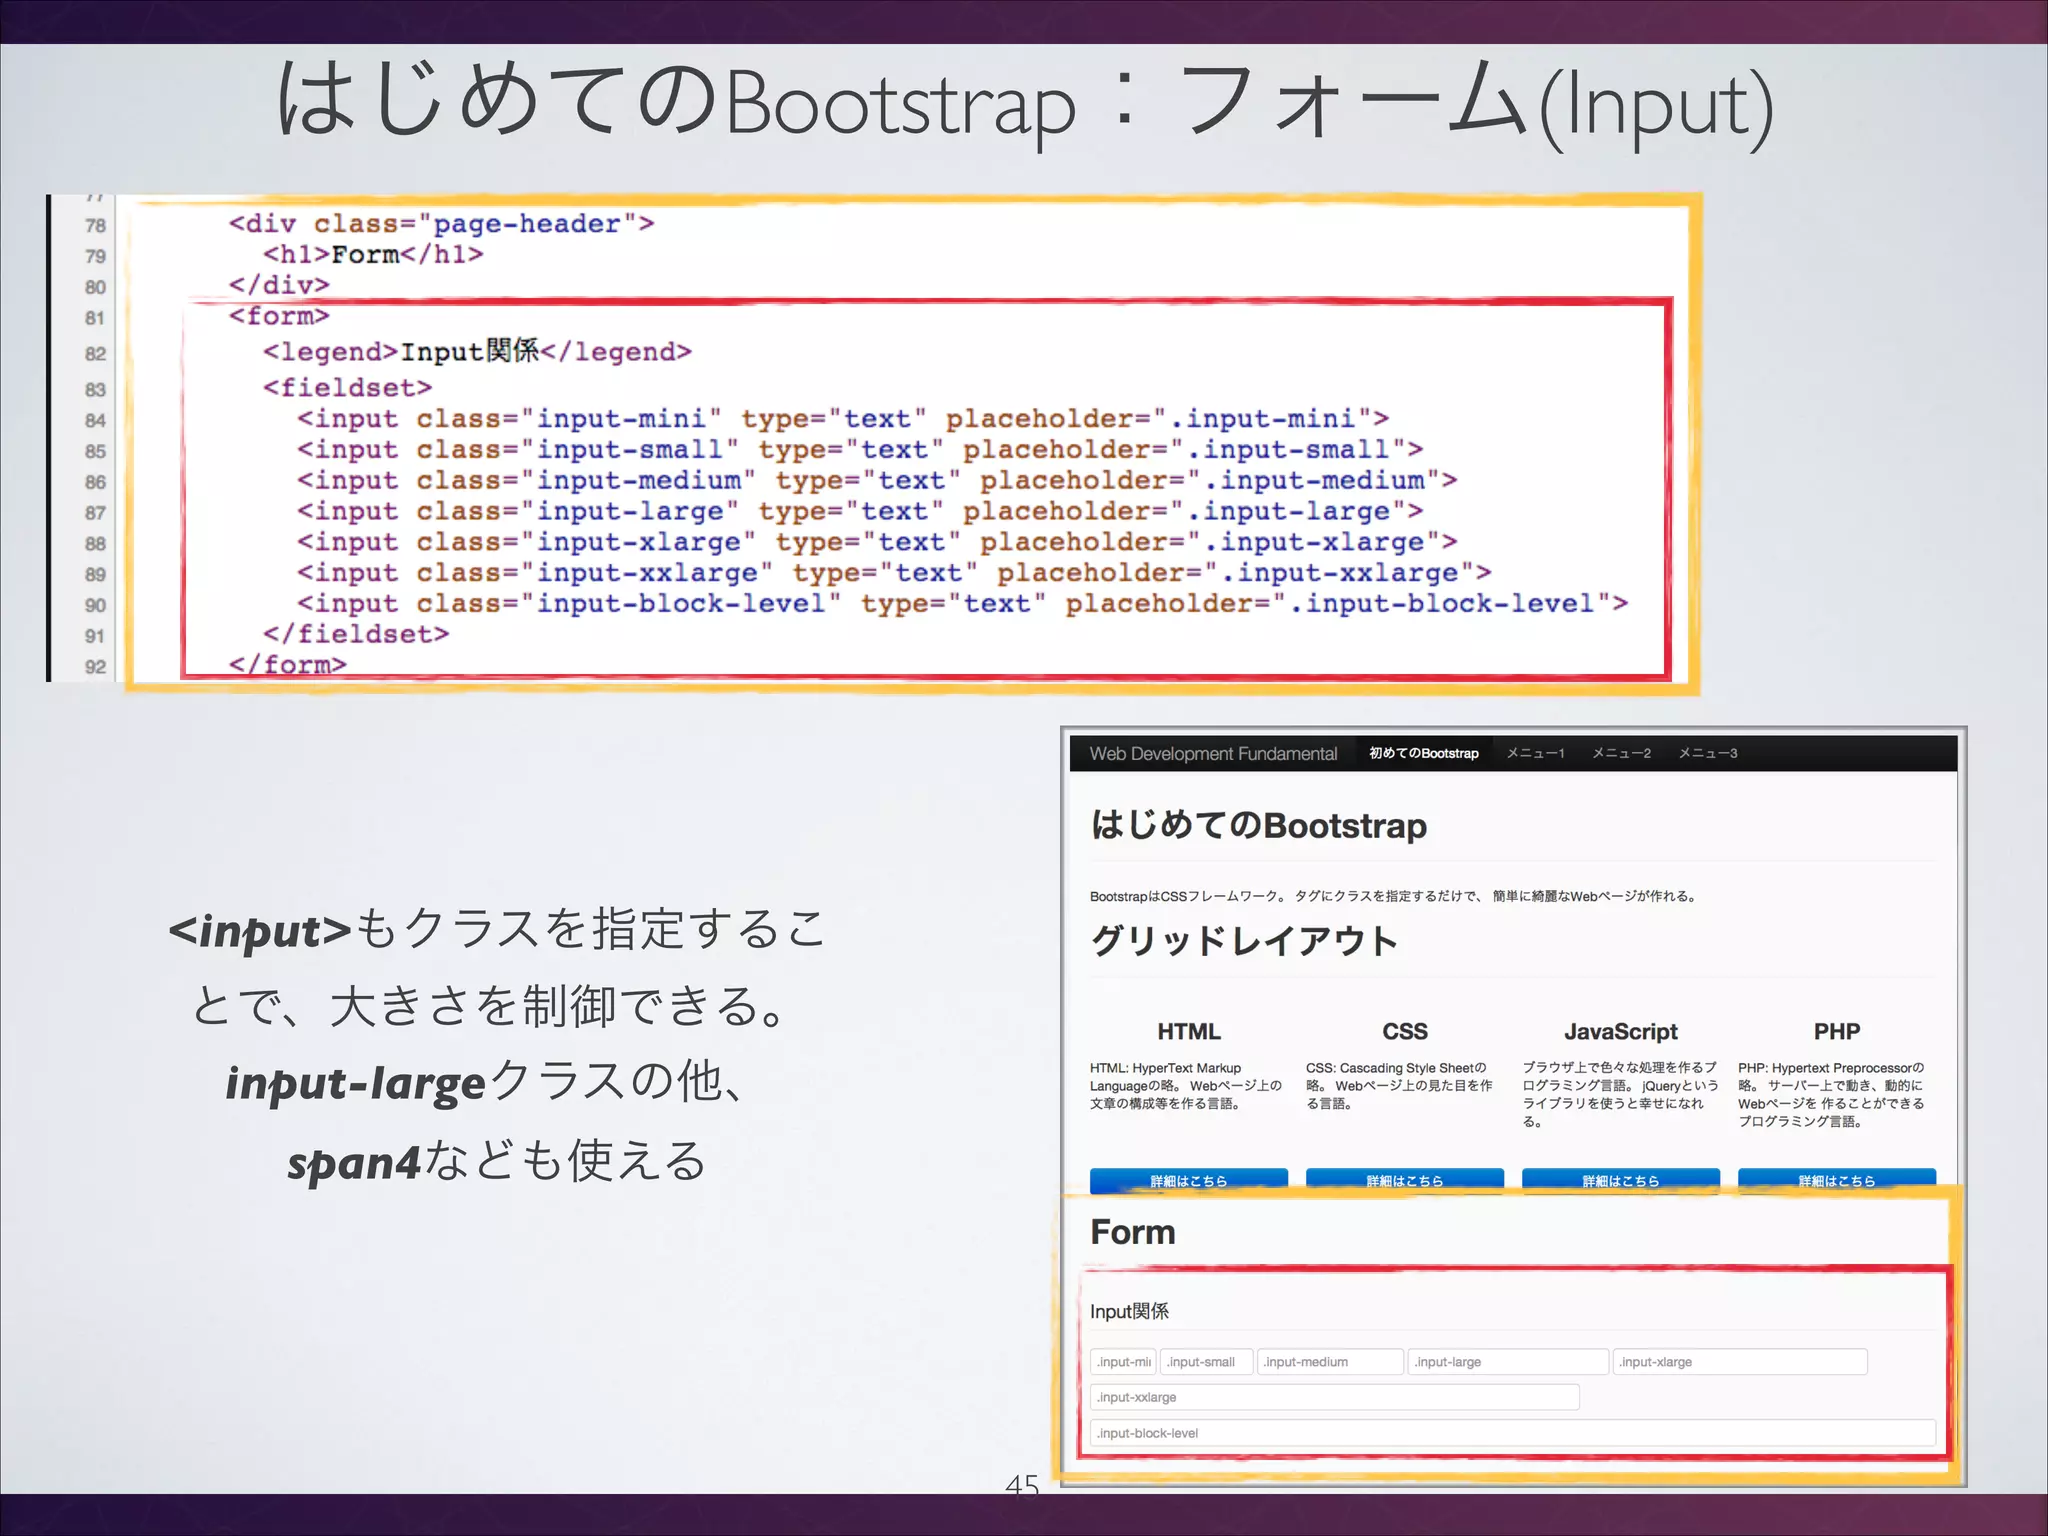Image resolution: width=2048 pixels, height=1536 pixels.
Task: Focus the .input-large text field
Action: point(1509,1362)
